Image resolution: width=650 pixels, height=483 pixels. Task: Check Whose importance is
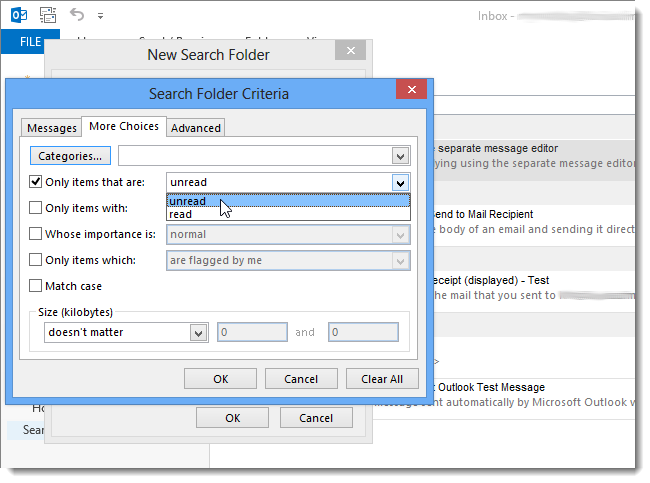click(36, 234)
